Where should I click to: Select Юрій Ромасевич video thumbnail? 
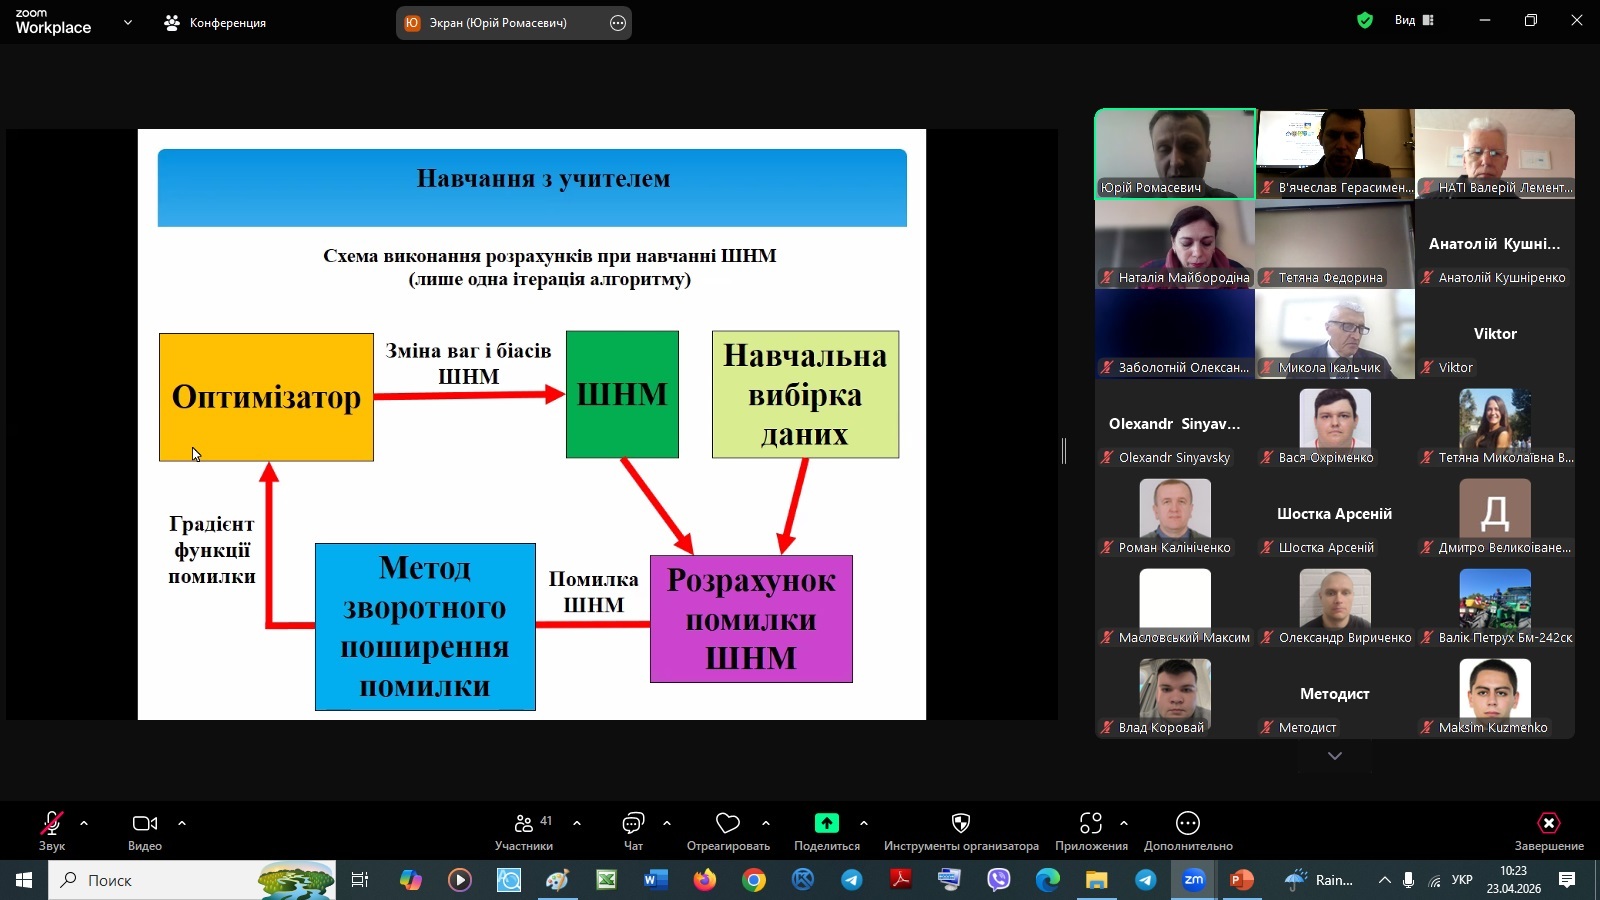1175,153
